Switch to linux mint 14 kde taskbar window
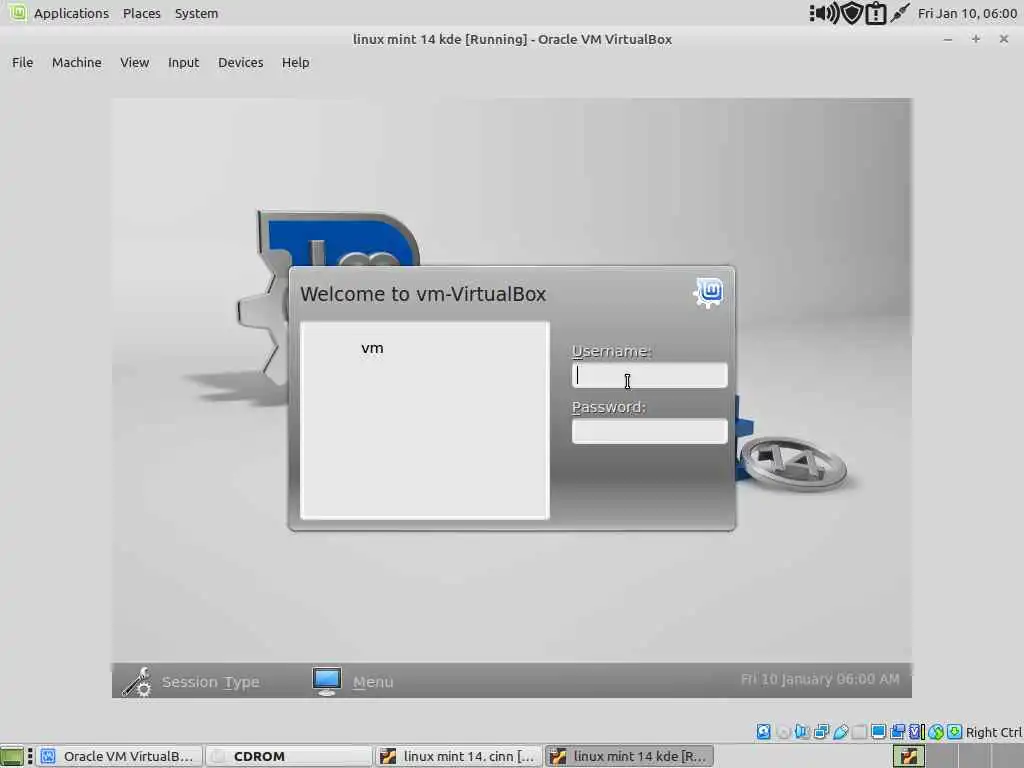This screenshot has width=1024, height=768. pos(630,756)
